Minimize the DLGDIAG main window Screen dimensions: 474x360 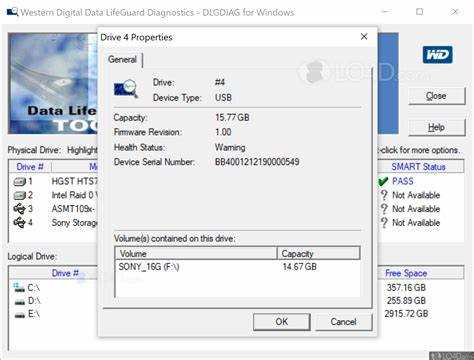coord(386,12)
